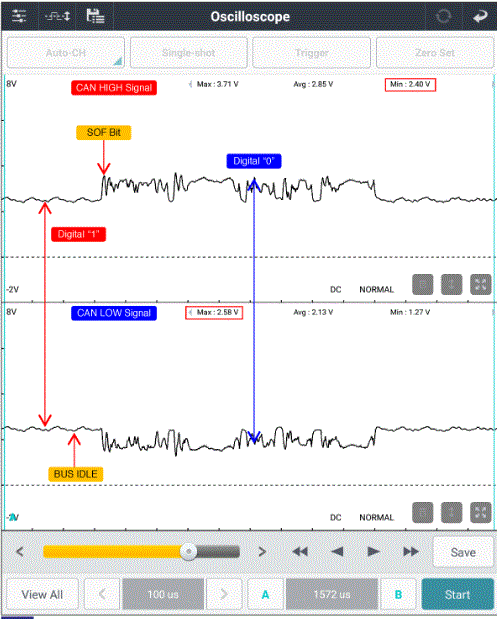
Task: Click the 1572 us cursor time field
Action: coord(332,594)
